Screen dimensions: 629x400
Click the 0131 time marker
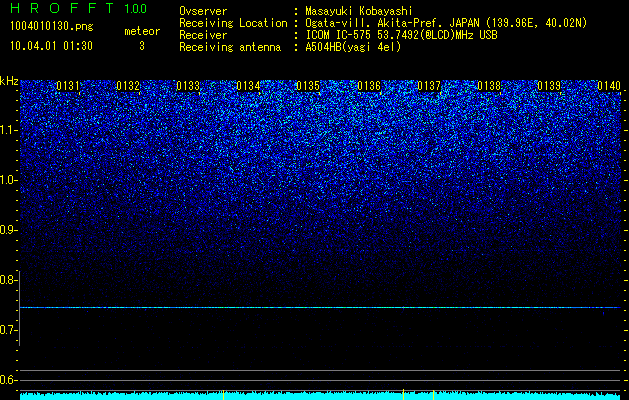(x=68, y=86)
